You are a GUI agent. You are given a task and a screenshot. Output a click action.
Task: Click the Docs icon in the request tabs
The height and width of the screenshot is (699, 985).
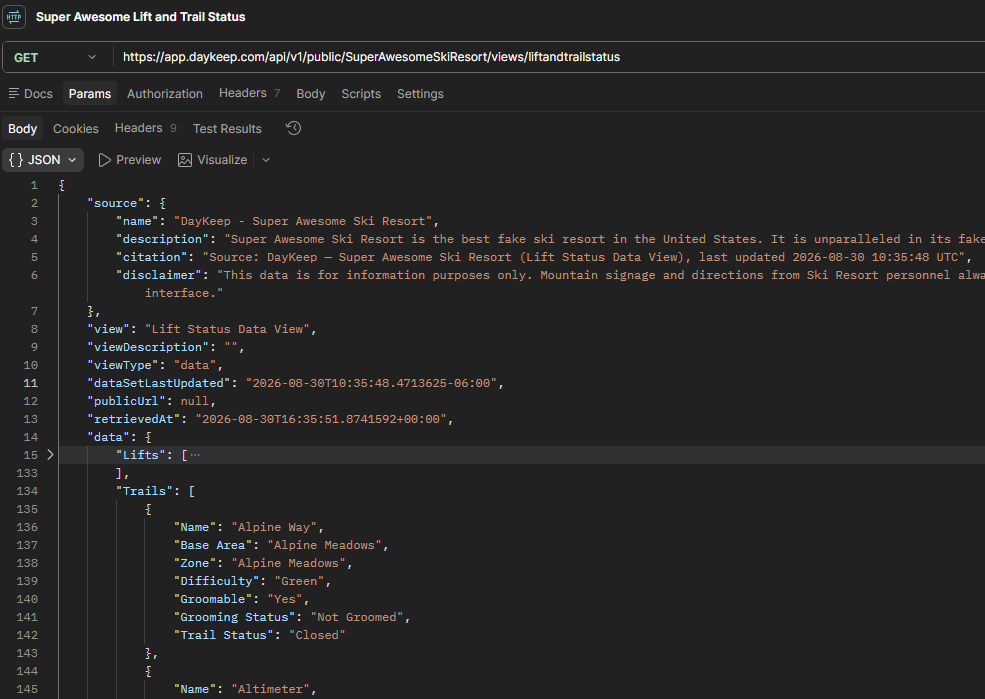13,94
